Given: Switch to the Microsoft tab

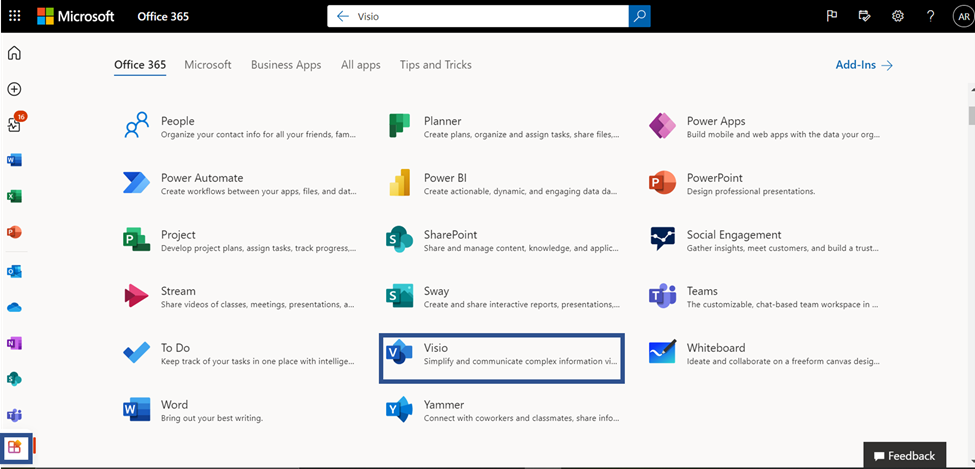Looking at the screenshot, I should [208, 65].
